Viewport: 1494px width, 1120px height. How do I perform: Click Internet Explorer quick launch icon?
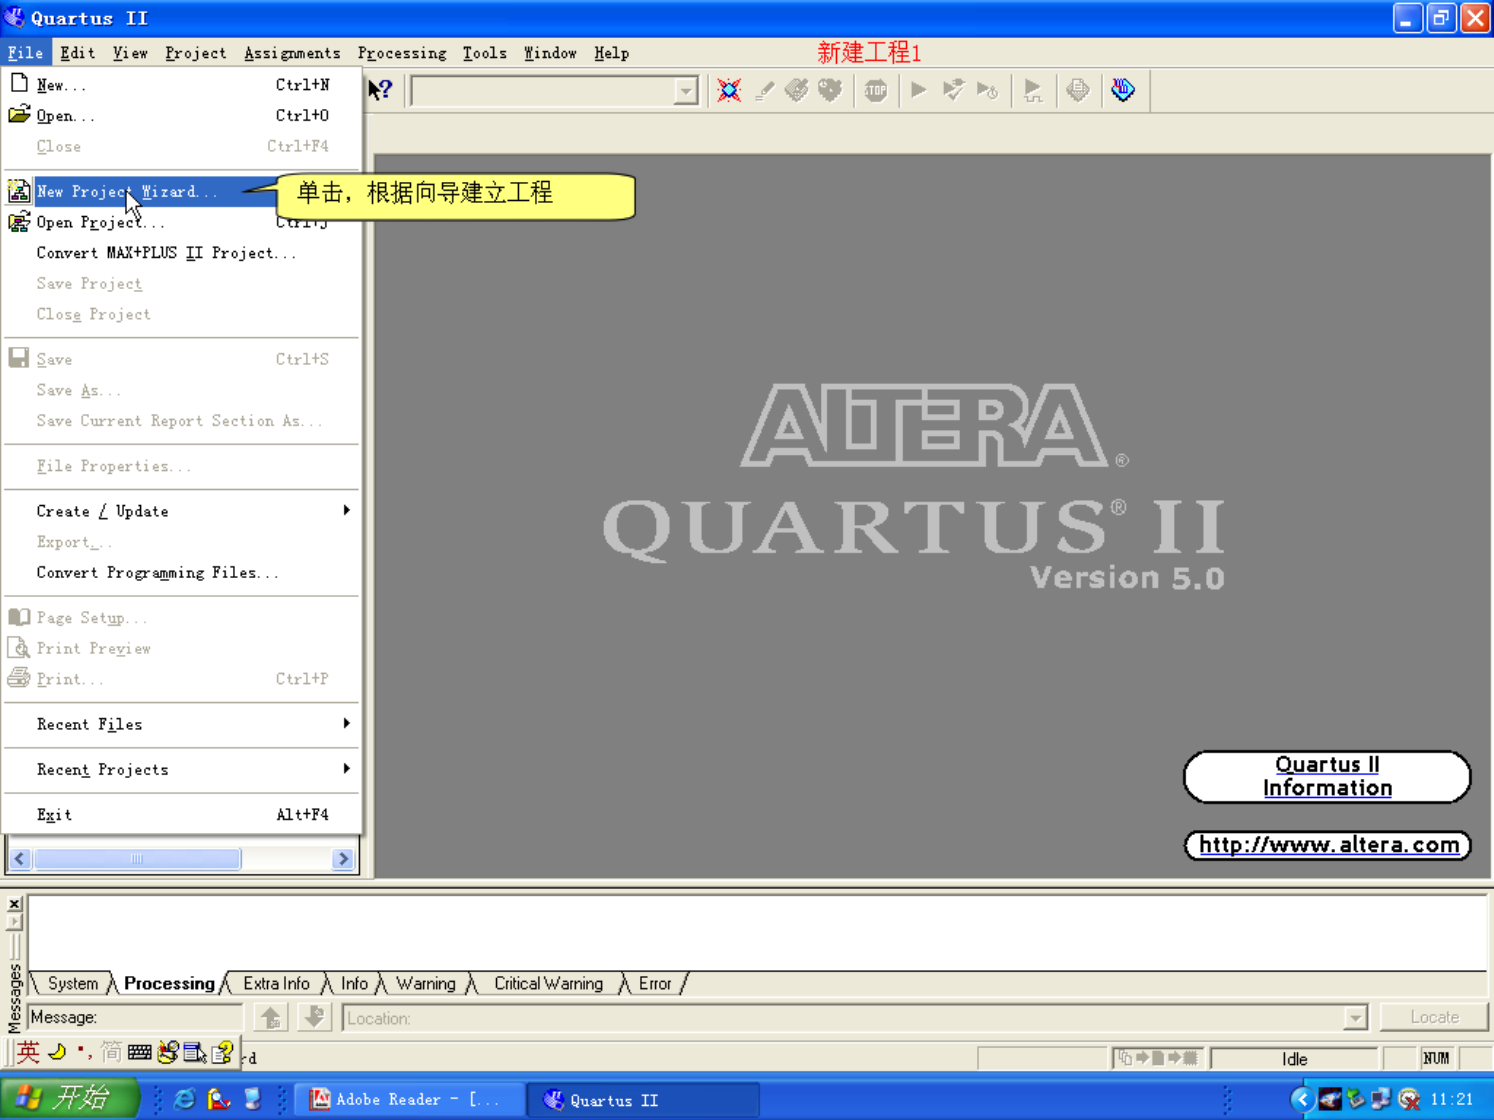[x=185, y=1099]
